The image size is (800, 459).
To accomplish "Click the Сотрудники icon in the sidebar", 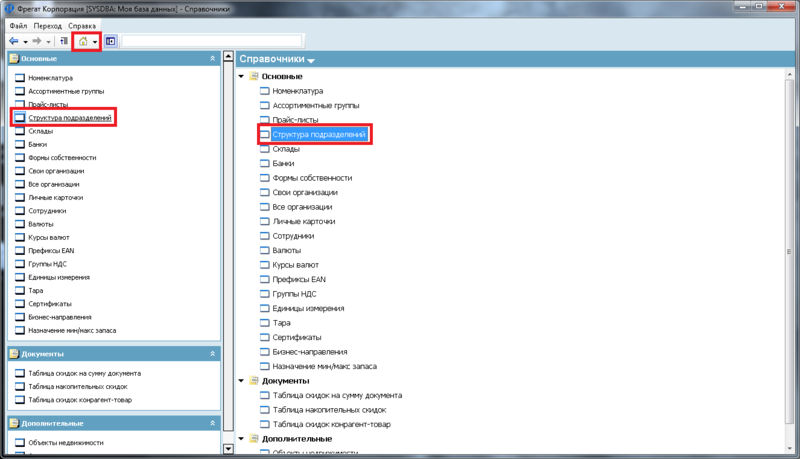I will tap(20, 211).
